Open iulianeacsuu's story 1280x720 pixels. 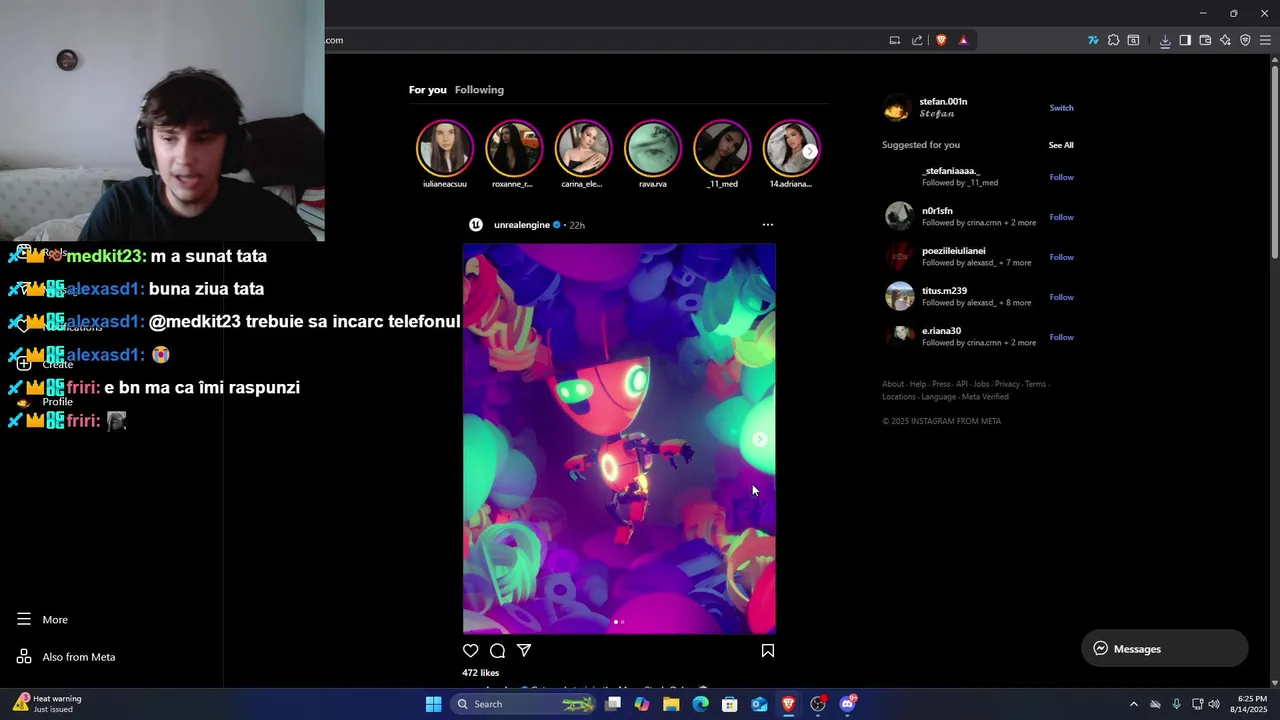[x=445, y=148]
